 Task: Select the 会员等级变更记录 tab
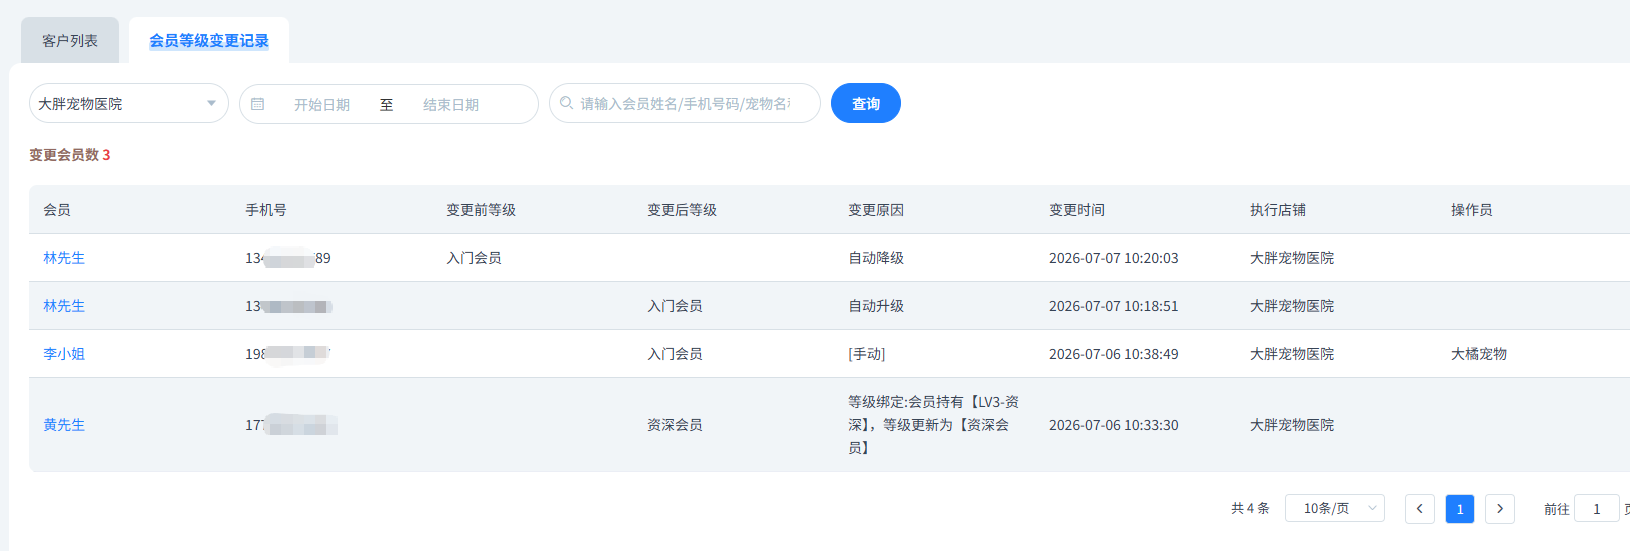209,41
